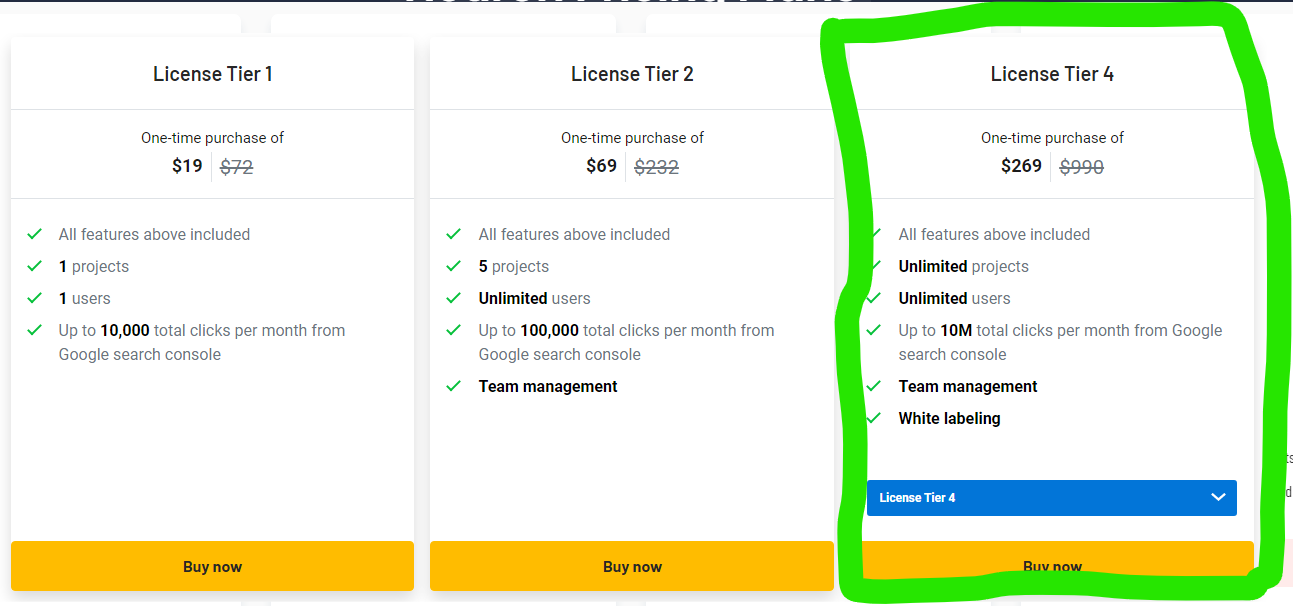Click the checkmark beside Tier 2 "Team management"

click(454, 386)
